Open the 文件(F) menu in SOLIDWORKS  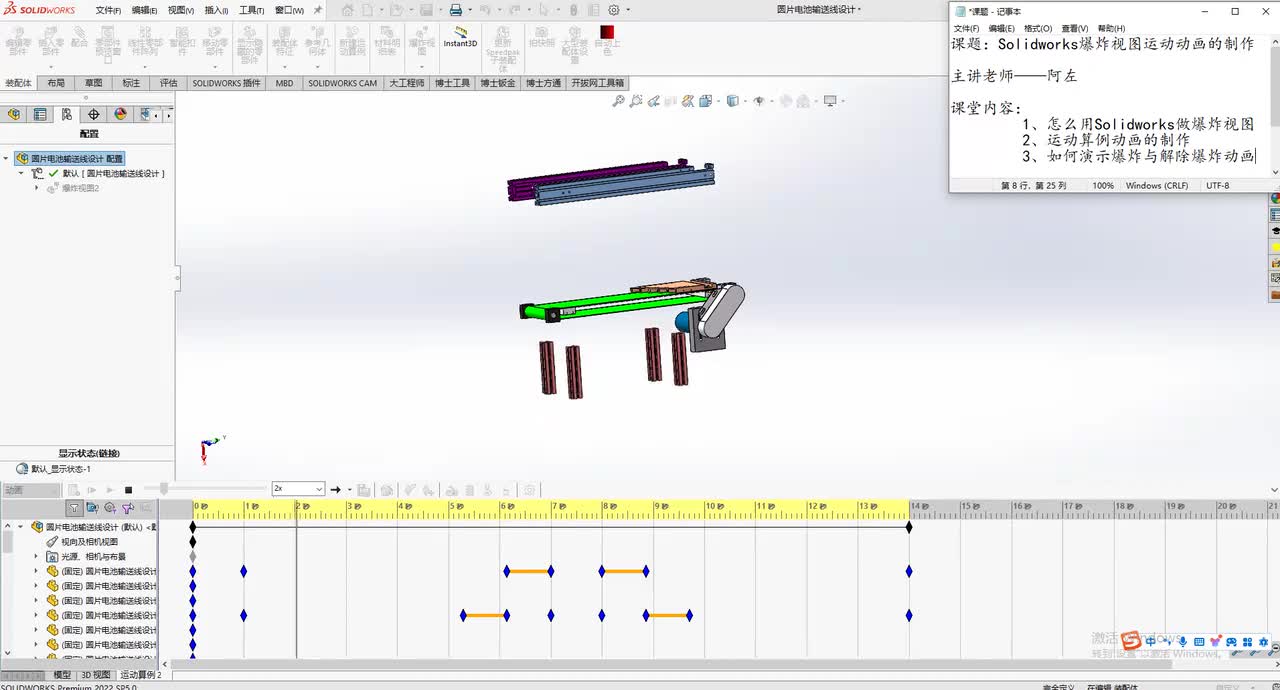coord(108,10)
